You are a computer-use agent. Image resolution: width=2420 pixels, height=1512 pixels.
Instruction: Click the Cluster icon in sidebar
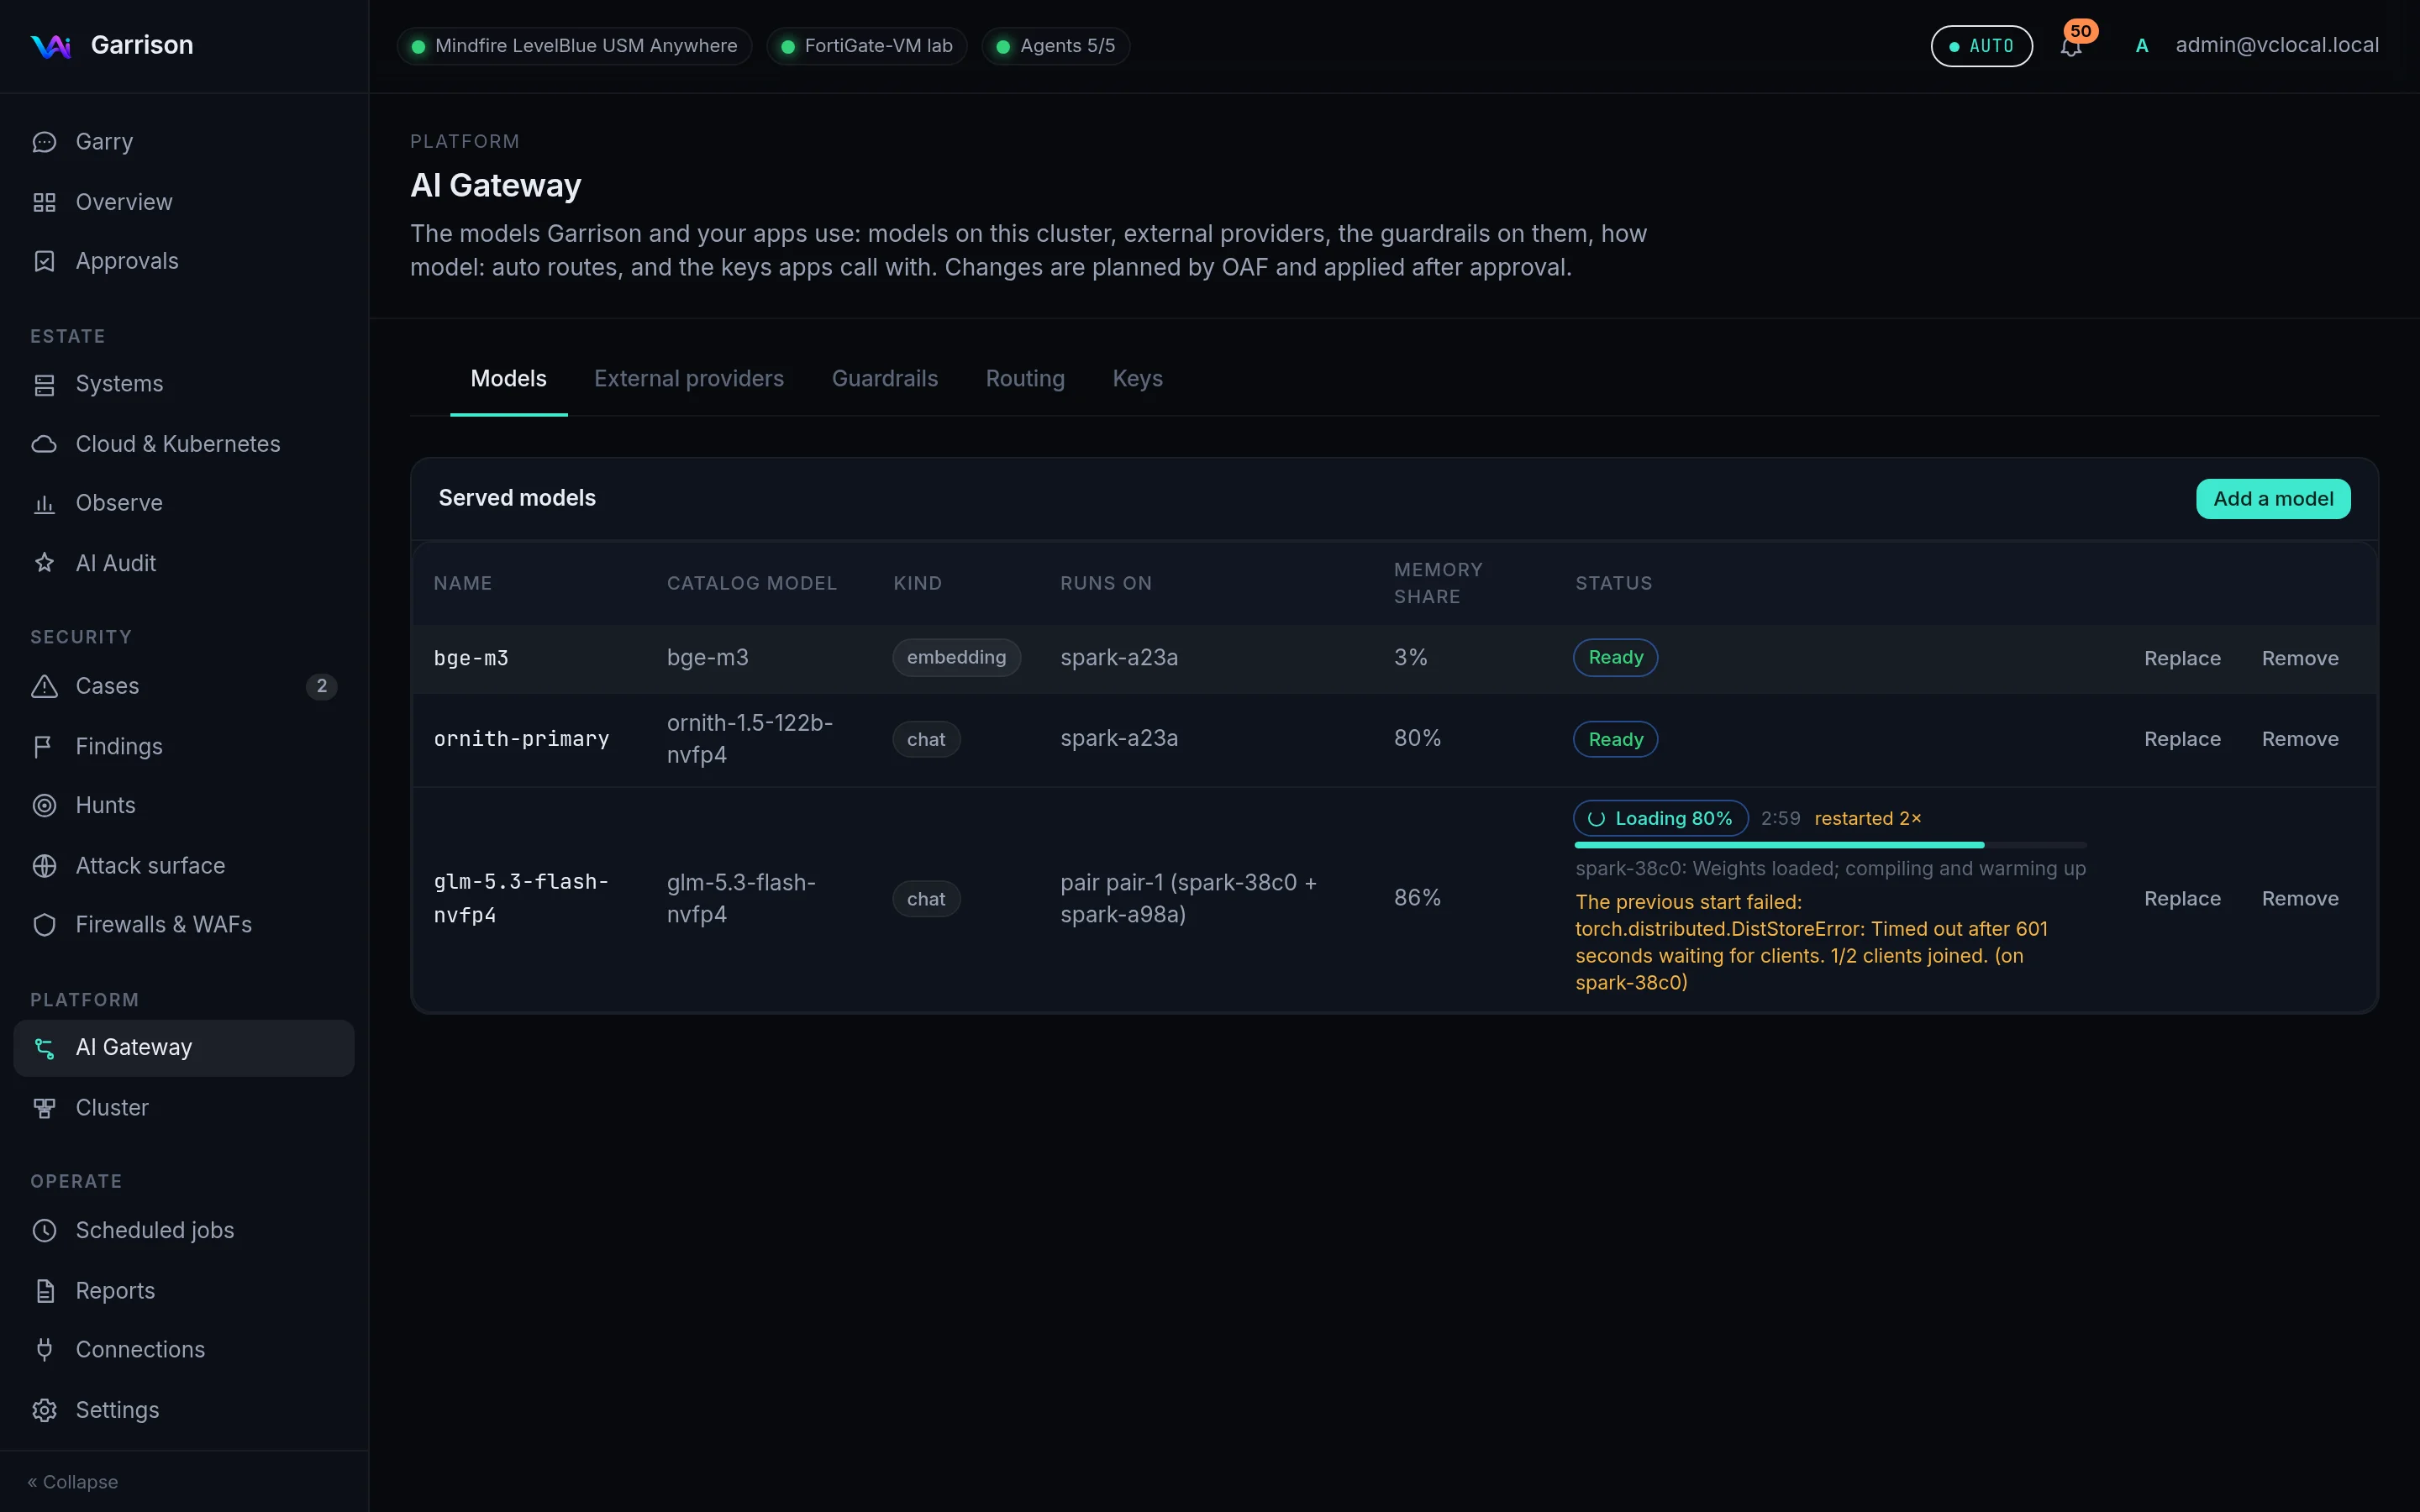click(x=44, y=1108)
